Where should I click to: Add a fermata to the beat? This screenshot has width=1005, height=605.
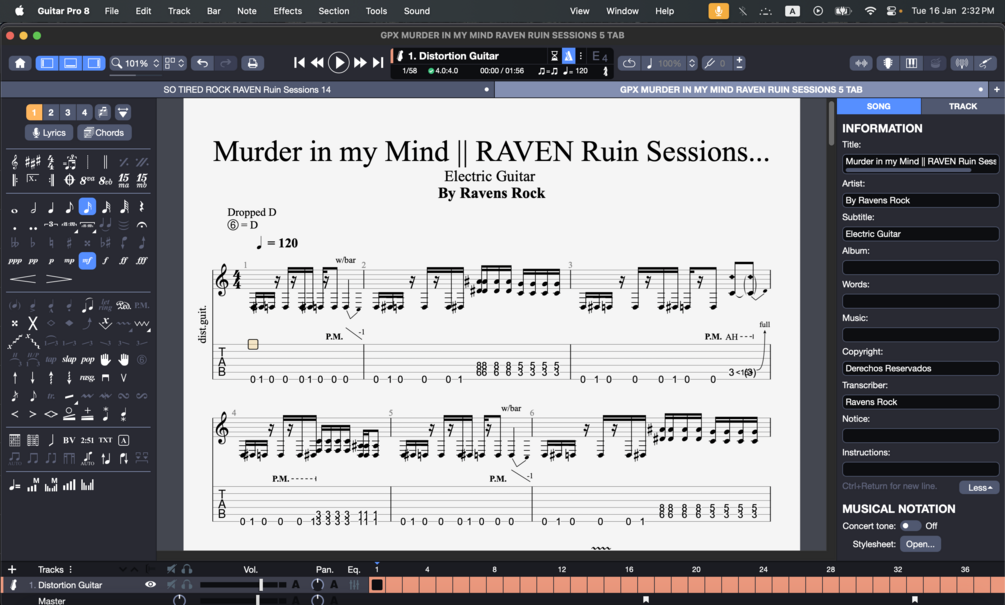pyautogui.click(x=142, y=225)
